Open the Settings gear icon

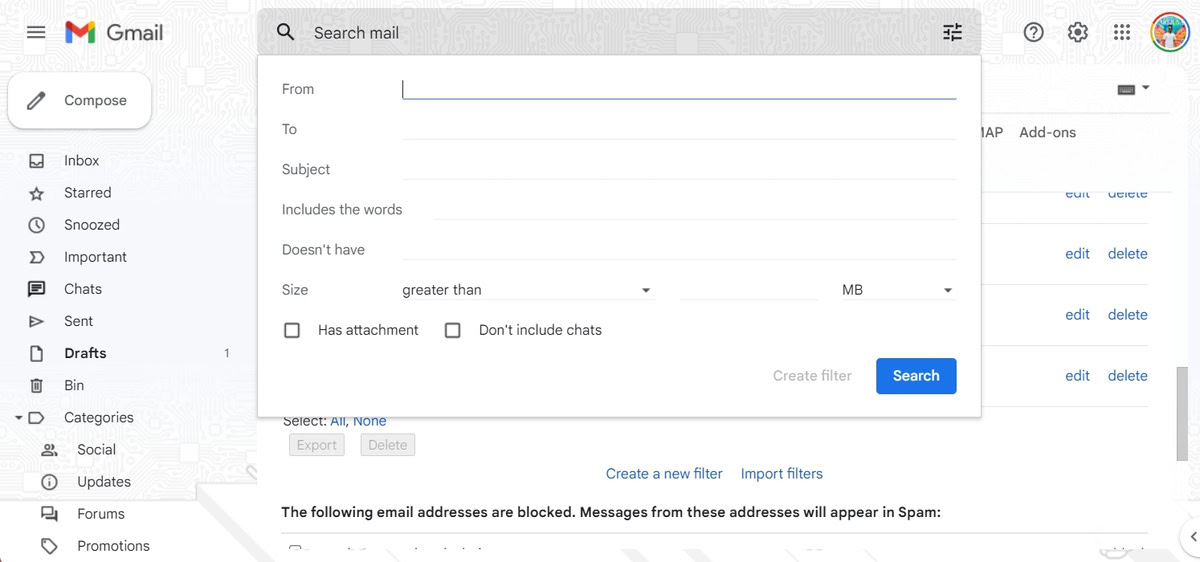pyautogui.click(x=1078, y=32)
